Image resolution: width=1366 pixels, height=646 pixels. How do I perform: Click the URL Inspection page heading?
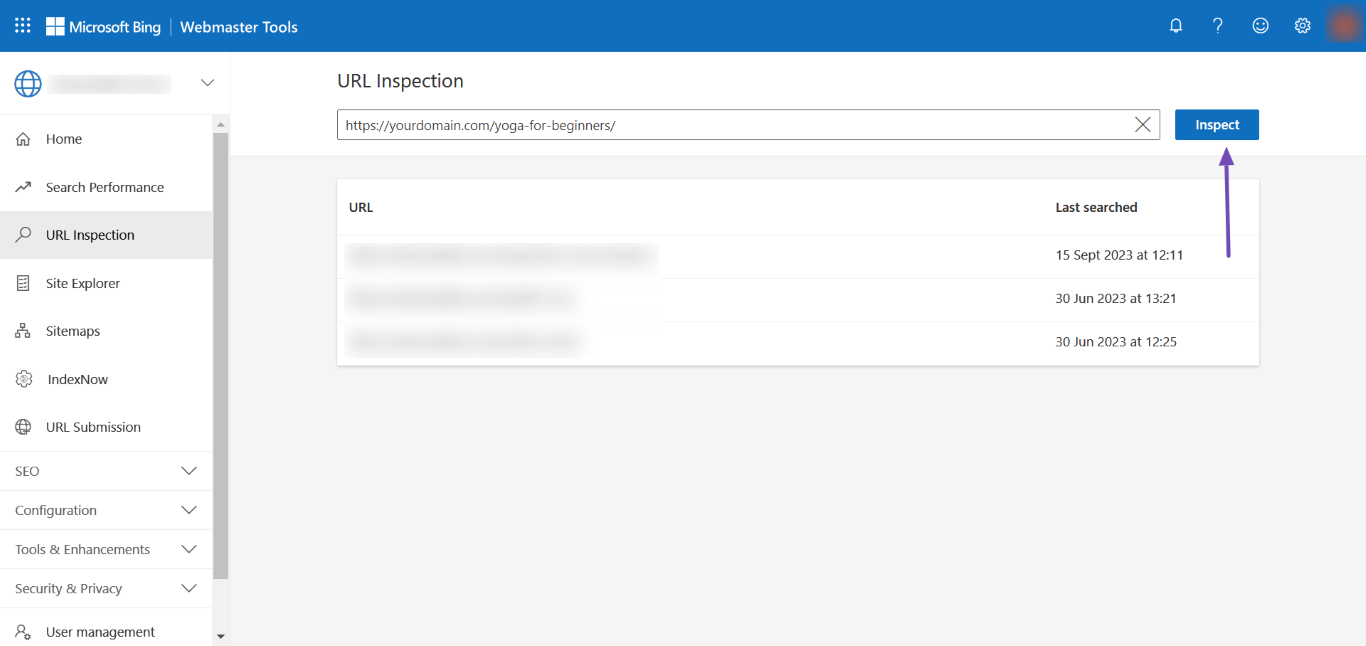[400, 81]
